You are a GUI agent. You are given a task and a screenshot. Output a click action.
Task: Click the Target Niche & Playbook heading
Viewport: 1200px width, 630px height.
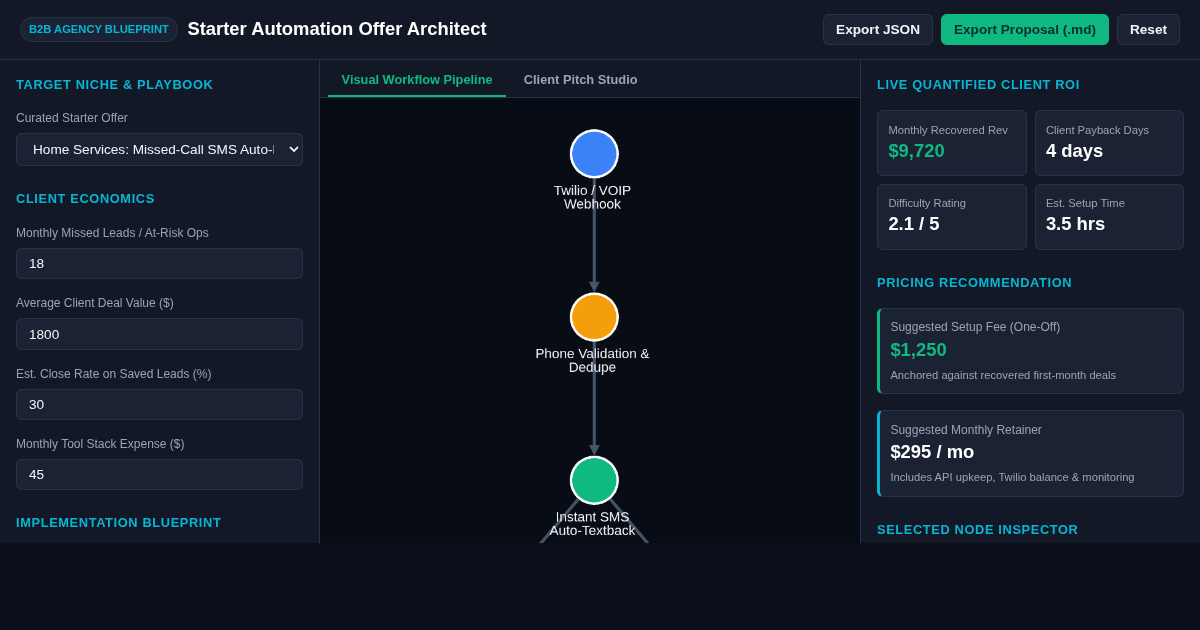pos(114,84)
